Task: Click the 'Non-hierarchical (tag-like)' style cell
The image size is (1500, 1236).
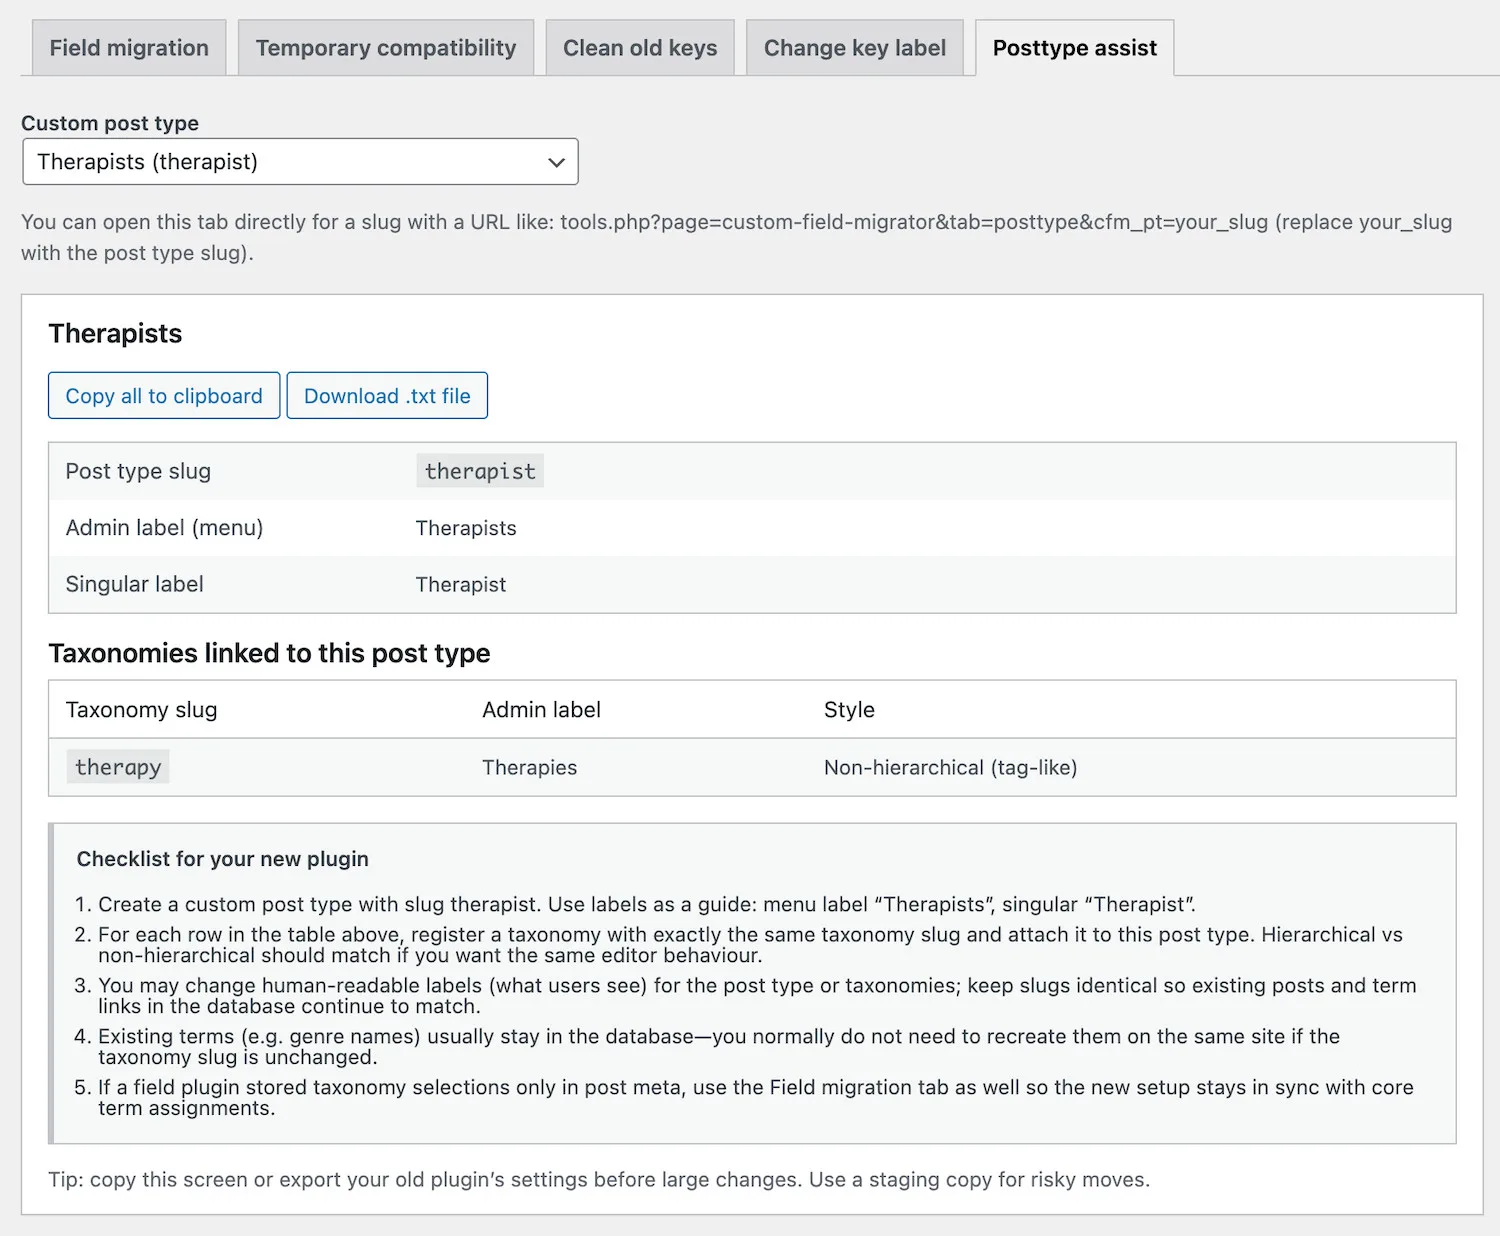Action: 950,768
